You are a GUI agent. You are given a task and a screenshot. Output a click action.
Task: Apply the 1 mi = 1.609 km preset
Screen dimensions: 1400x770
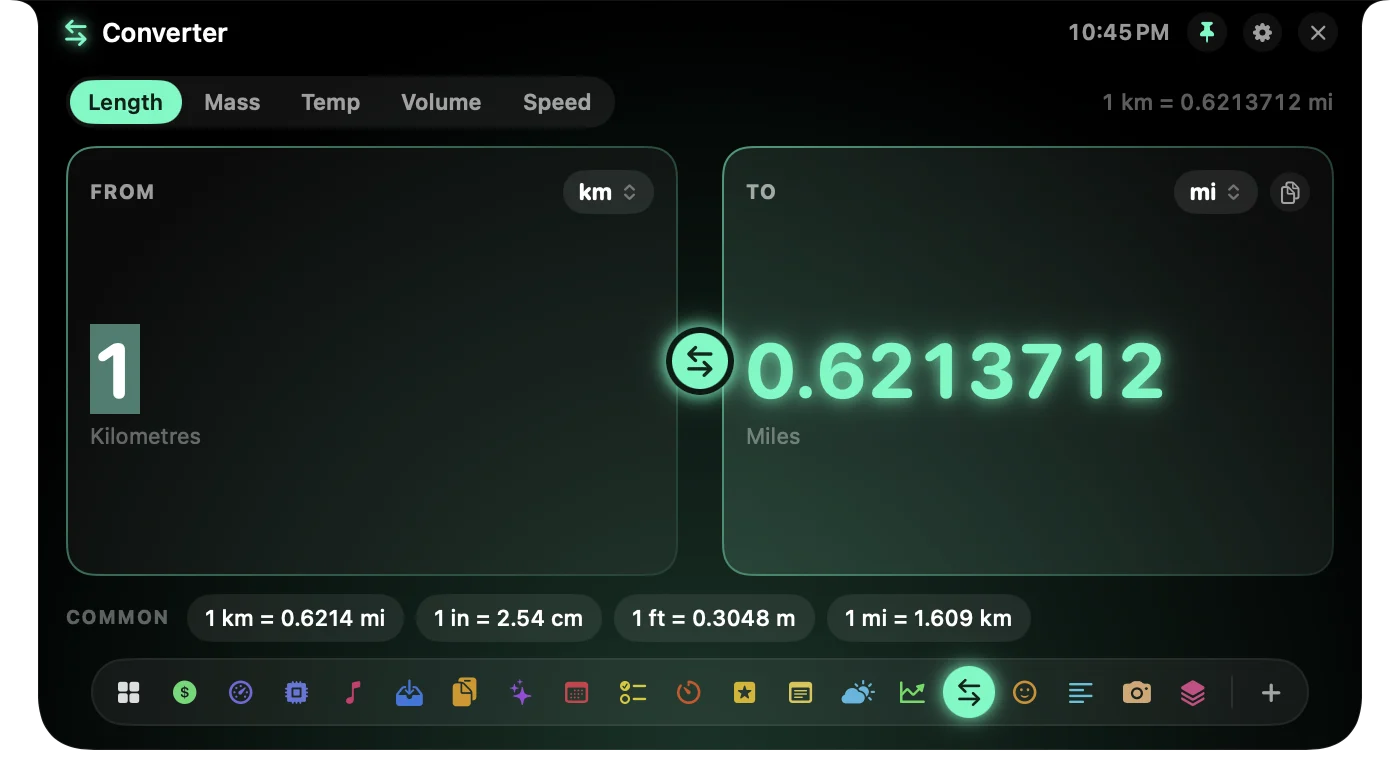(x=928, y=618)
